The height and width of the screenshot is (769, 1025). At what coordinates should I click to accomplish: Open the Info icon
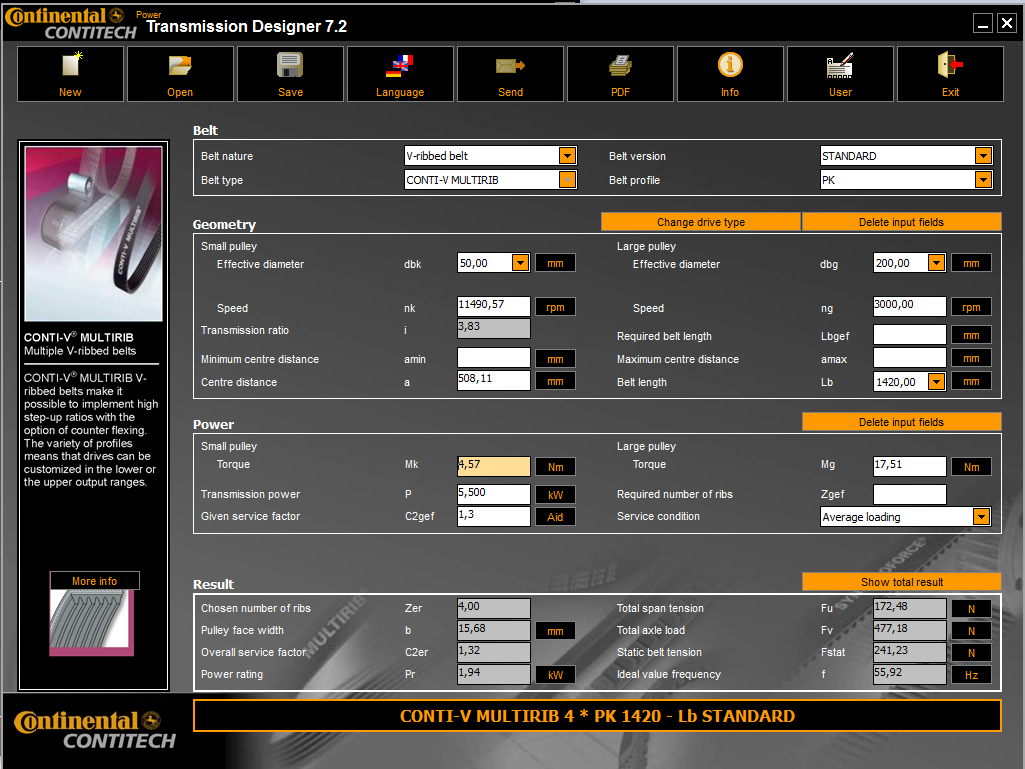click(x=730, y=74)
